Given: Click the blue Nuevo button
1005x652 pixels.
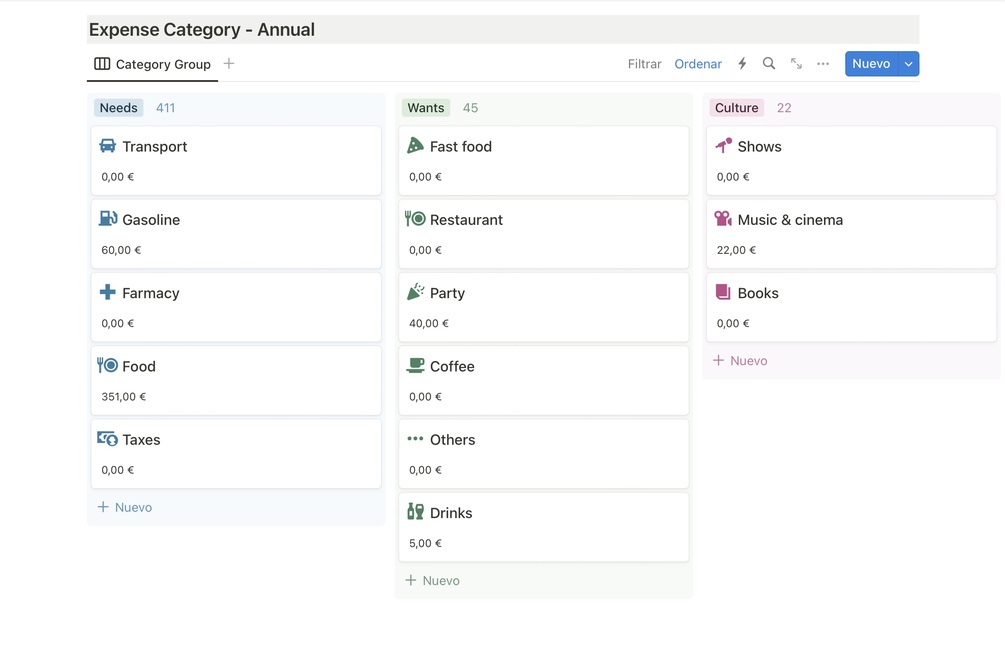Looking at the screenshot, I should [x=870, y=64].
